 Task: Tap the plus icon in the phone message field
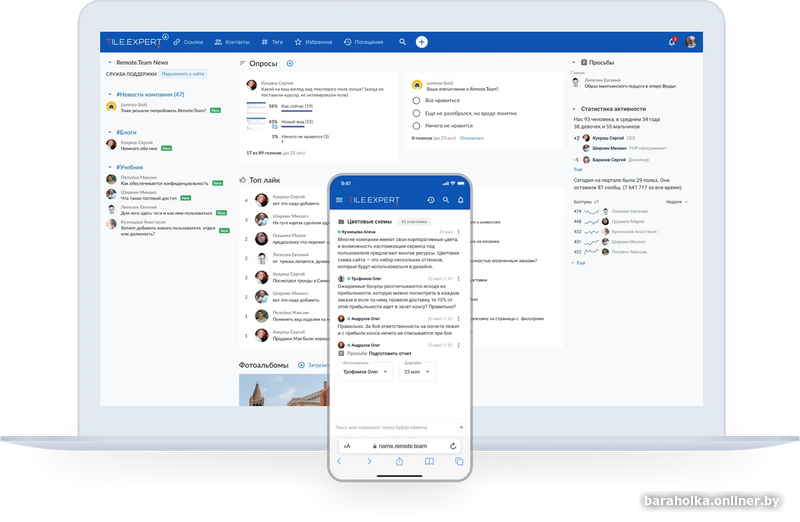[x=460, y=427]
